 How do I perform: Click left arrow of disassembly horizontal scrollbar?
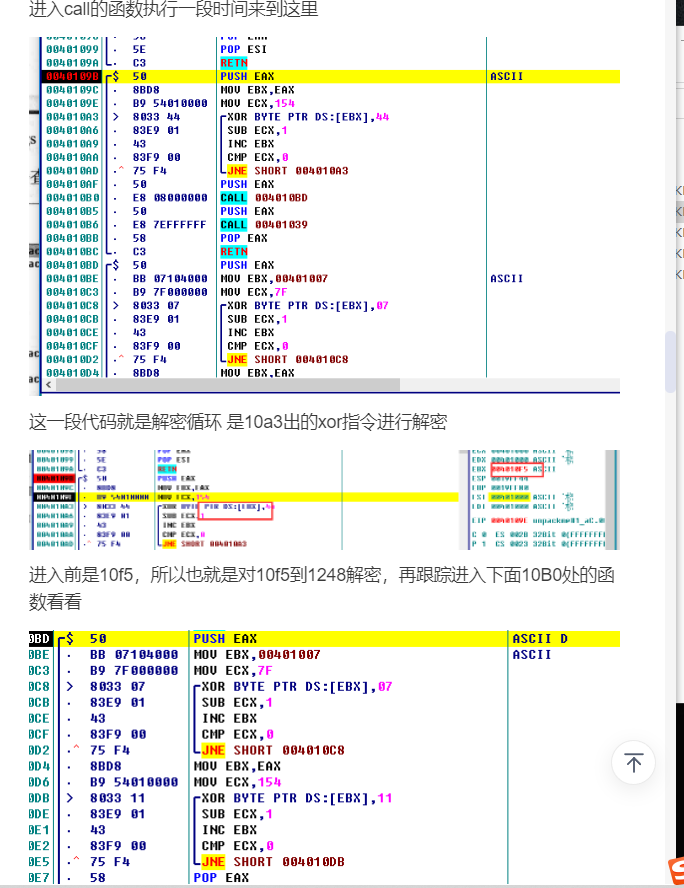pyautogui.click(x=36, y=385)
